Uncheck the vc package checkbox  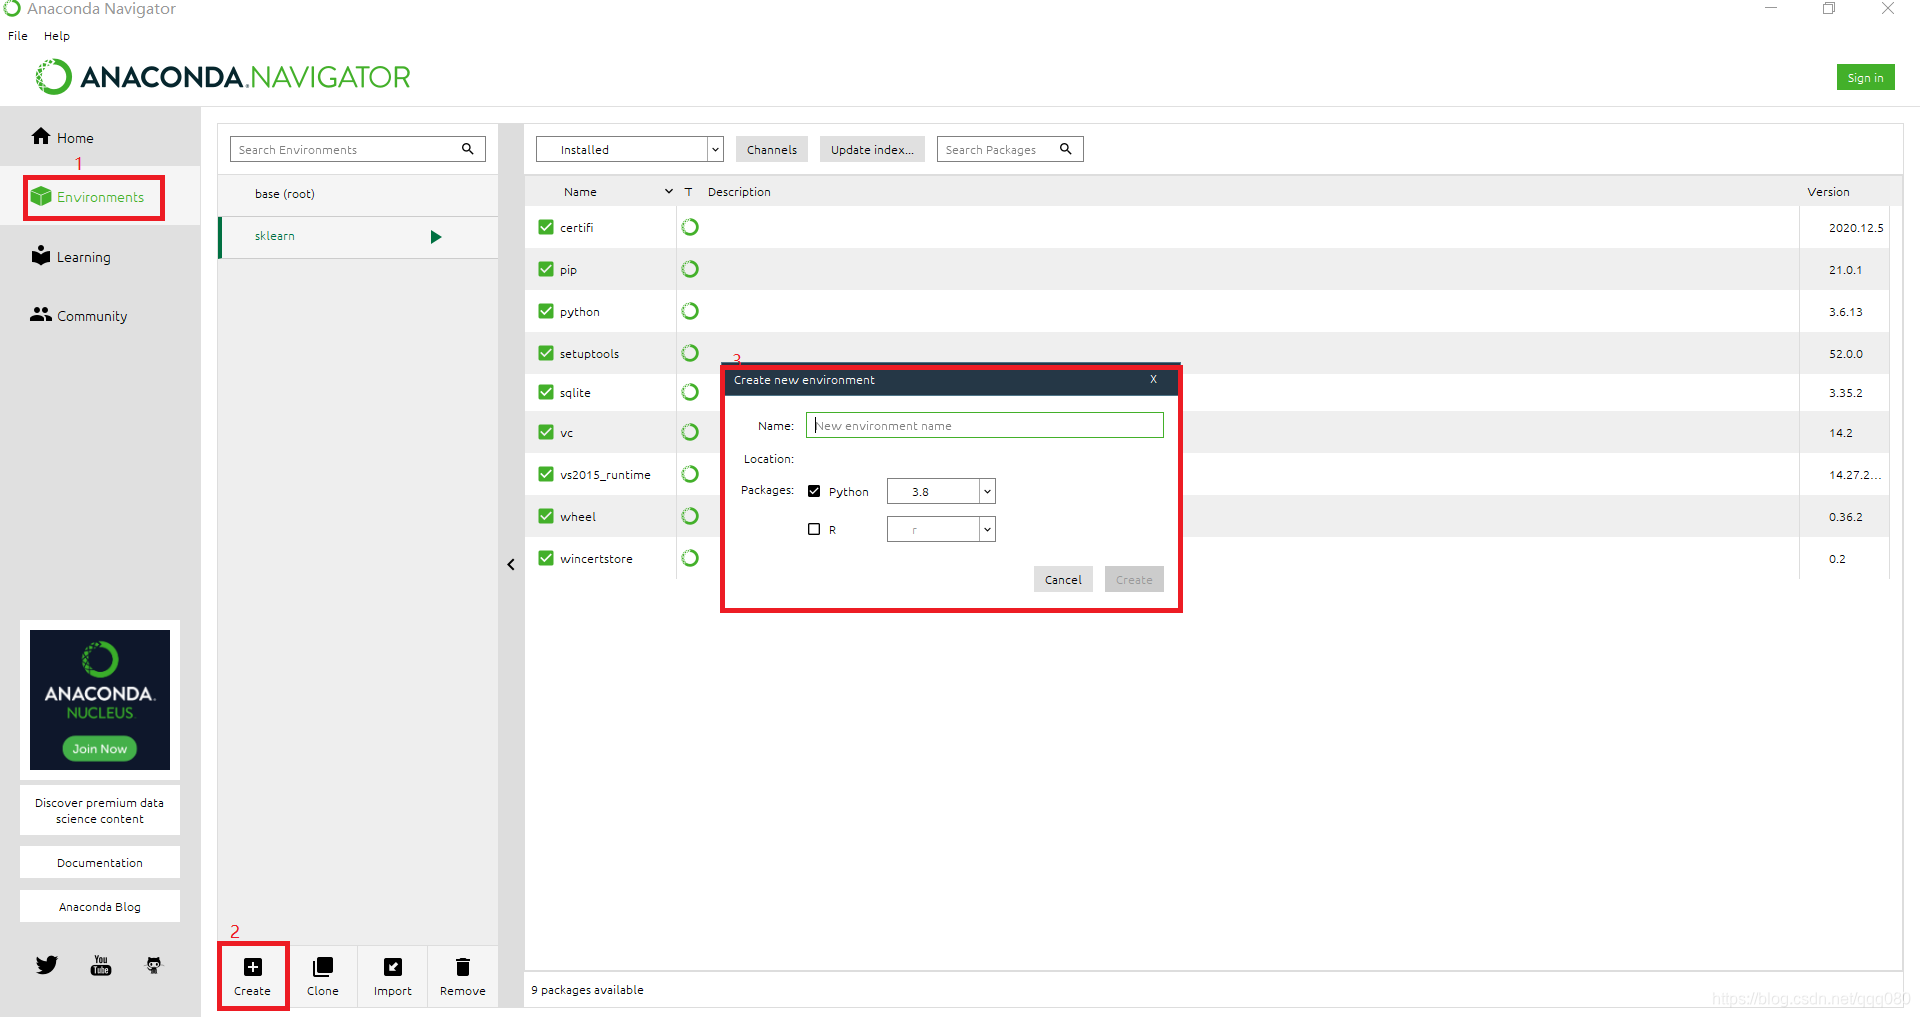[546, 432]
